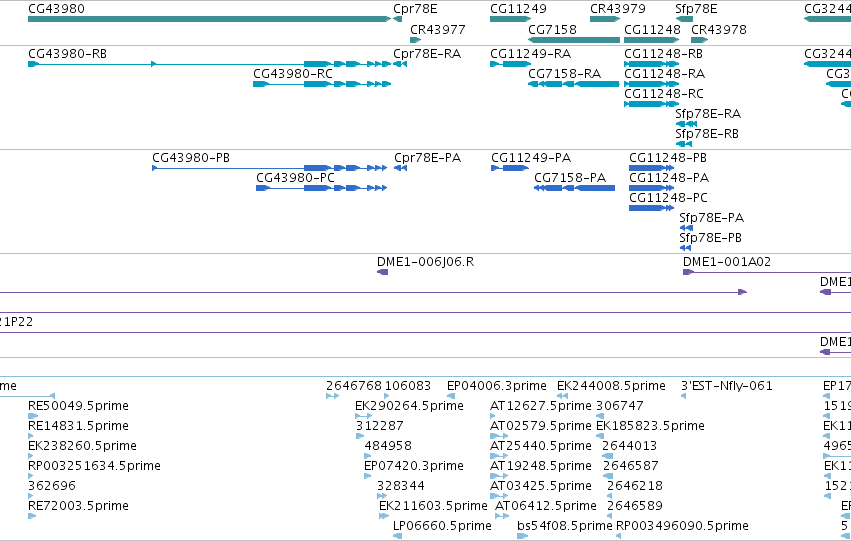Select the 3'EST-Nfly-061 label
Screen dimensions: 851x541
[x=727, y=386]
